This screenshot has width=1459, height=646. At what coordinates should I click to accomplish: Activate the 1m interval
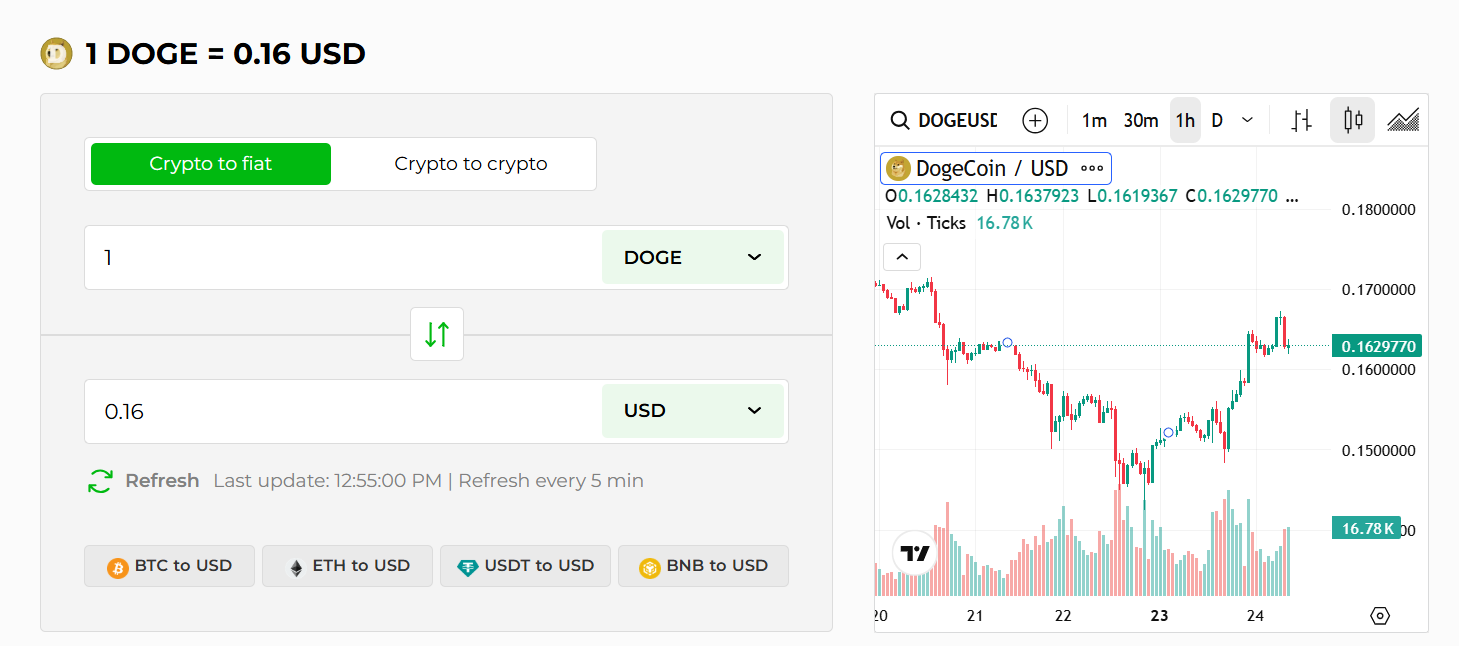click(1094, 120)
